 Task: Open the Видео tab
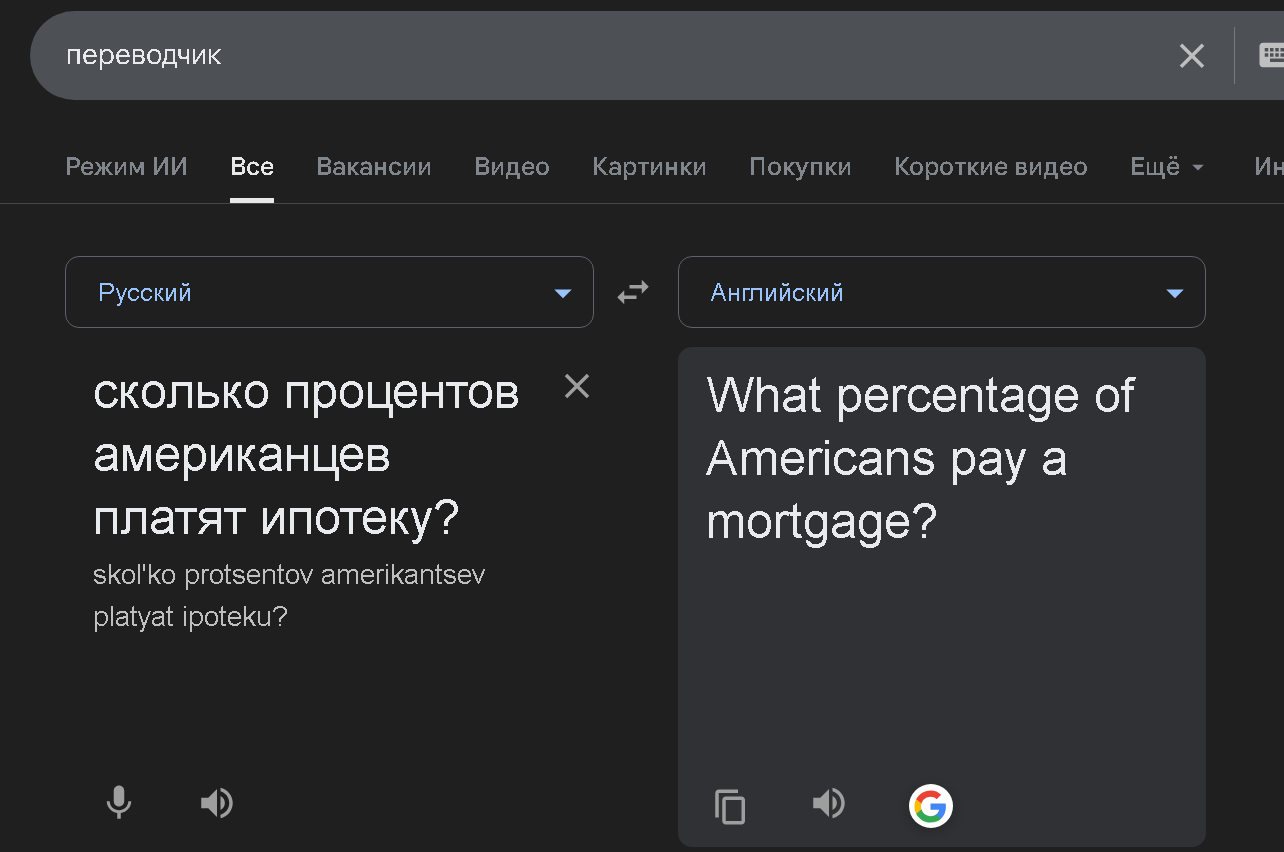tap(512, 167)
